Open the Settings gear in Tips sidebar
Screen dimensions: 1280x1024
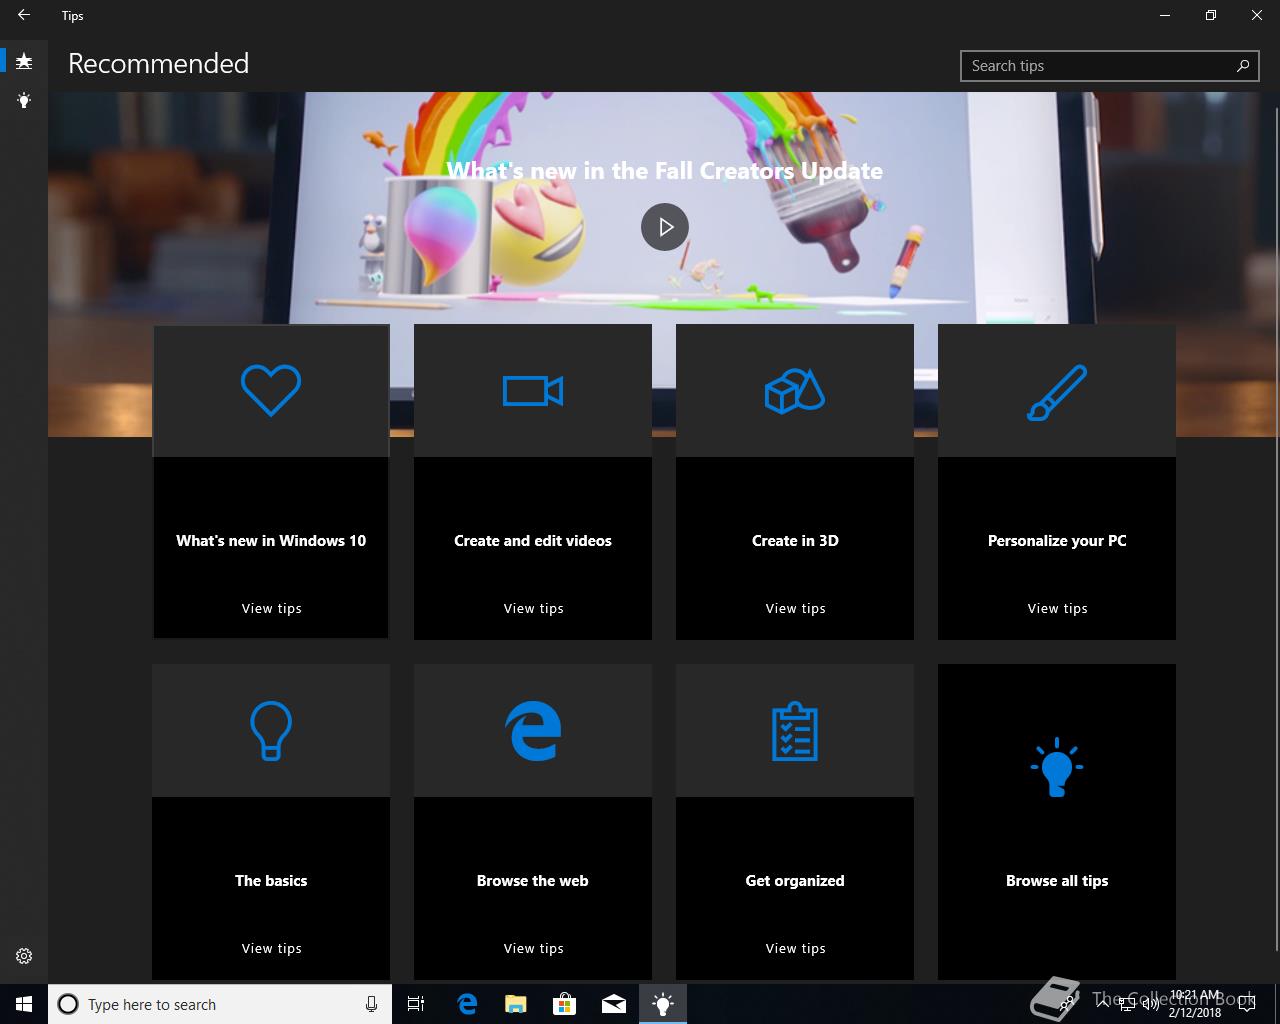coord(24,956)
